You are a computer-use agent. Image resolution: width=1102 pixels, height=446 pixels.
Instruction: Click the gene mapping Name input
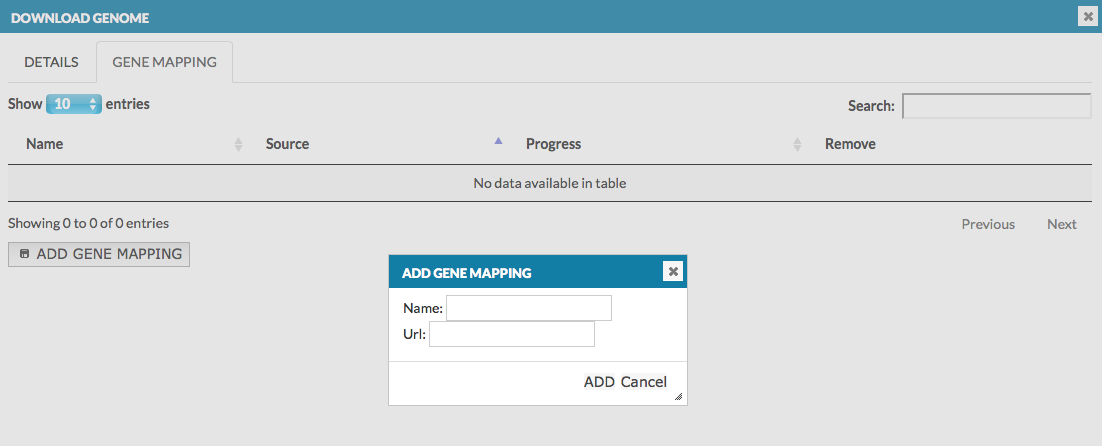point(528,308)
